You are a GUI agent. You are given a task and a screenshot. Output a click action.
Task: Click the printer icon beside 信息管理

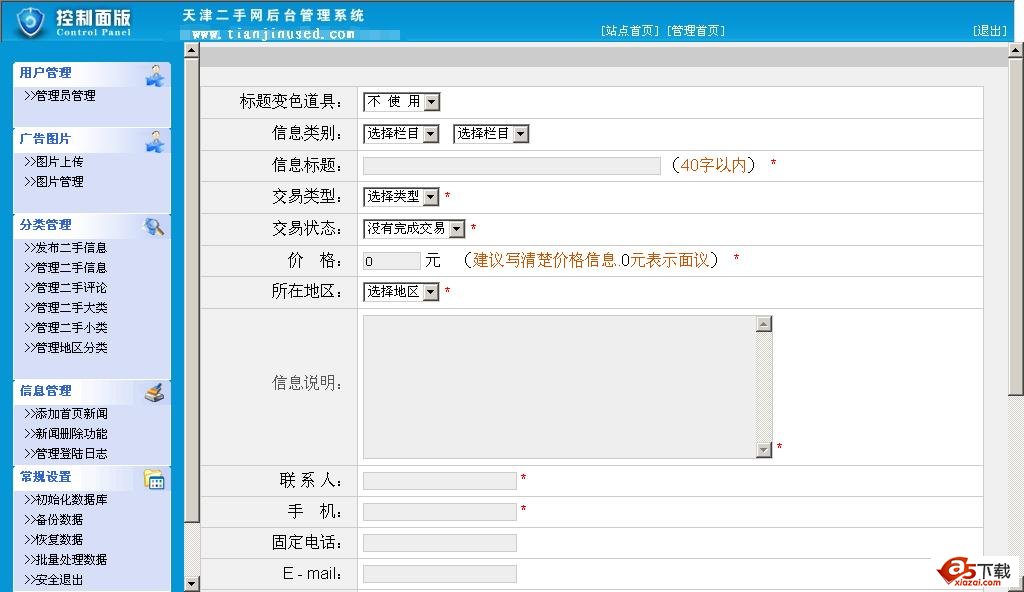tap(154, 392)
